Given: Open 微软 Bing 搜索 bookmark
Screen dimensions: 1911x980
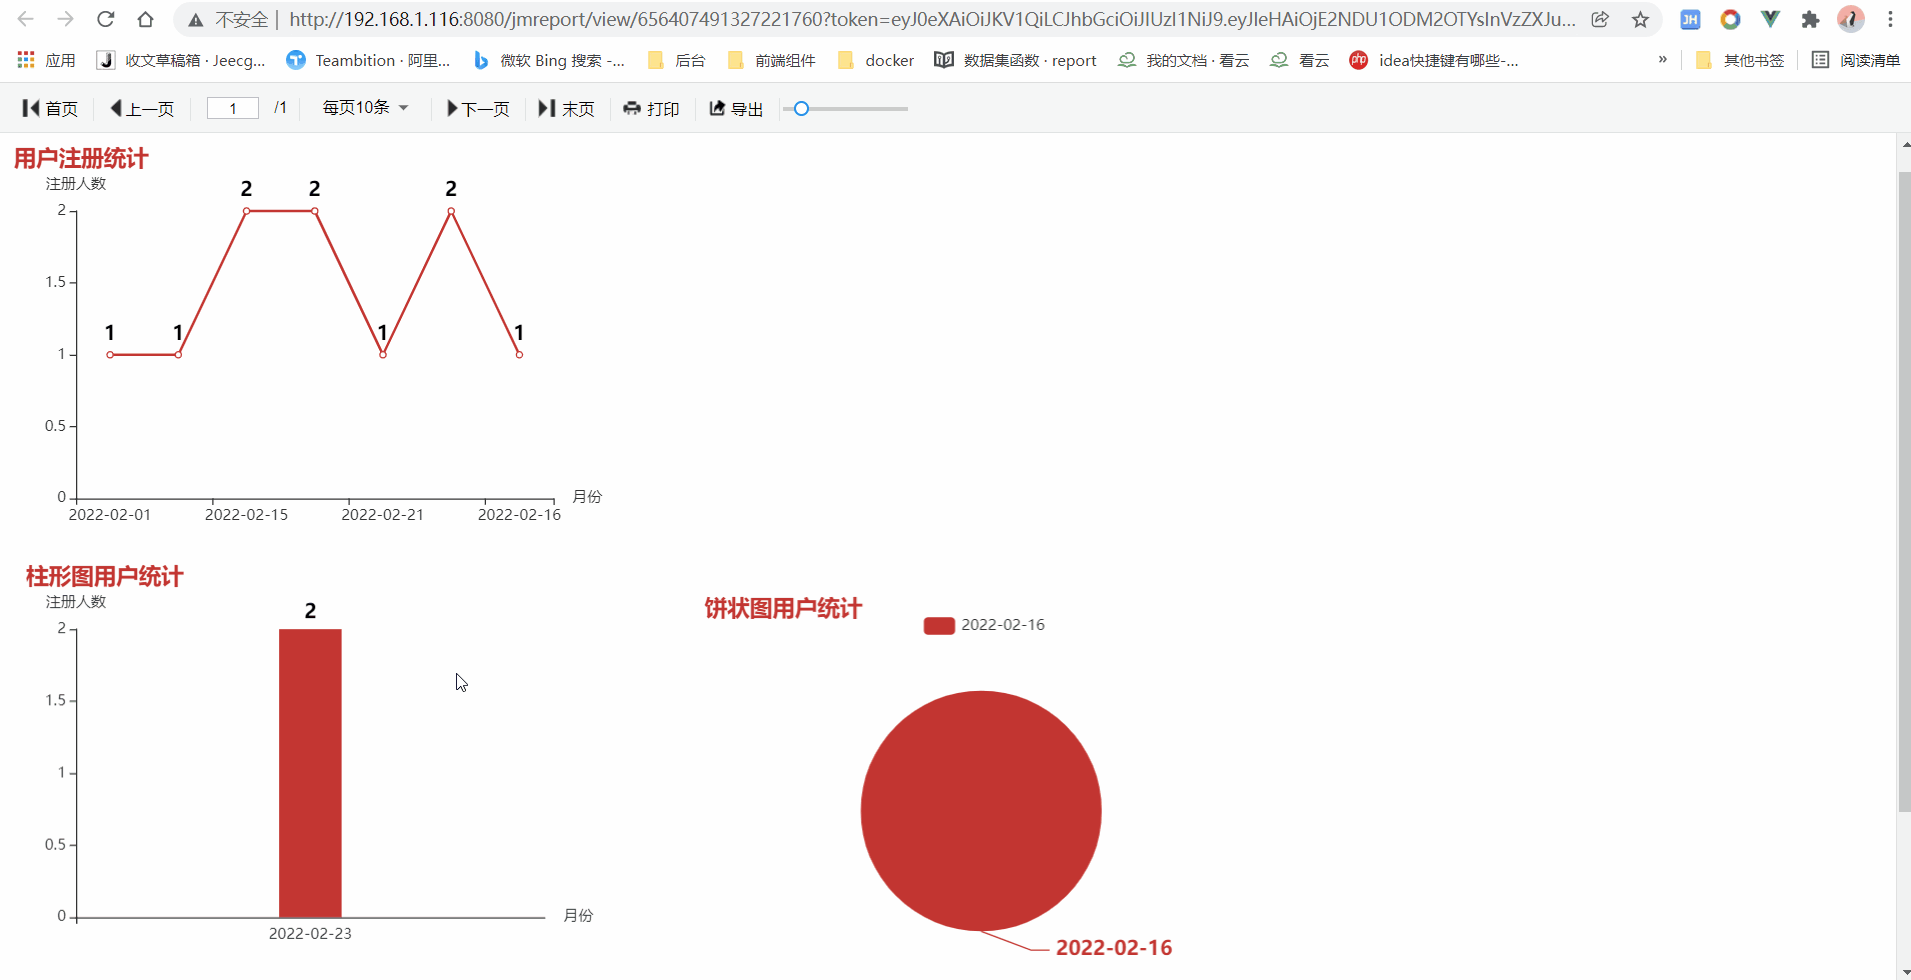Looking at the screenshot, I should [x=549, y=60].
